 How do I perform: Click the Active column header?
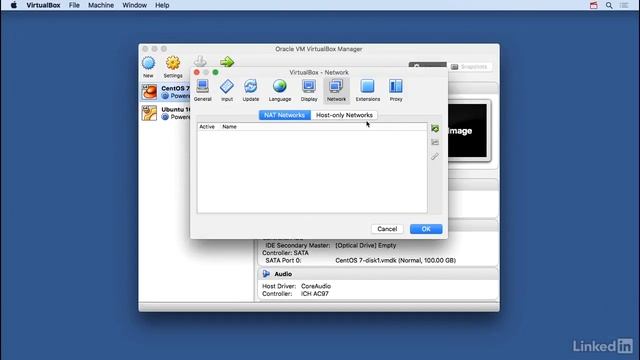pos(207,127)
